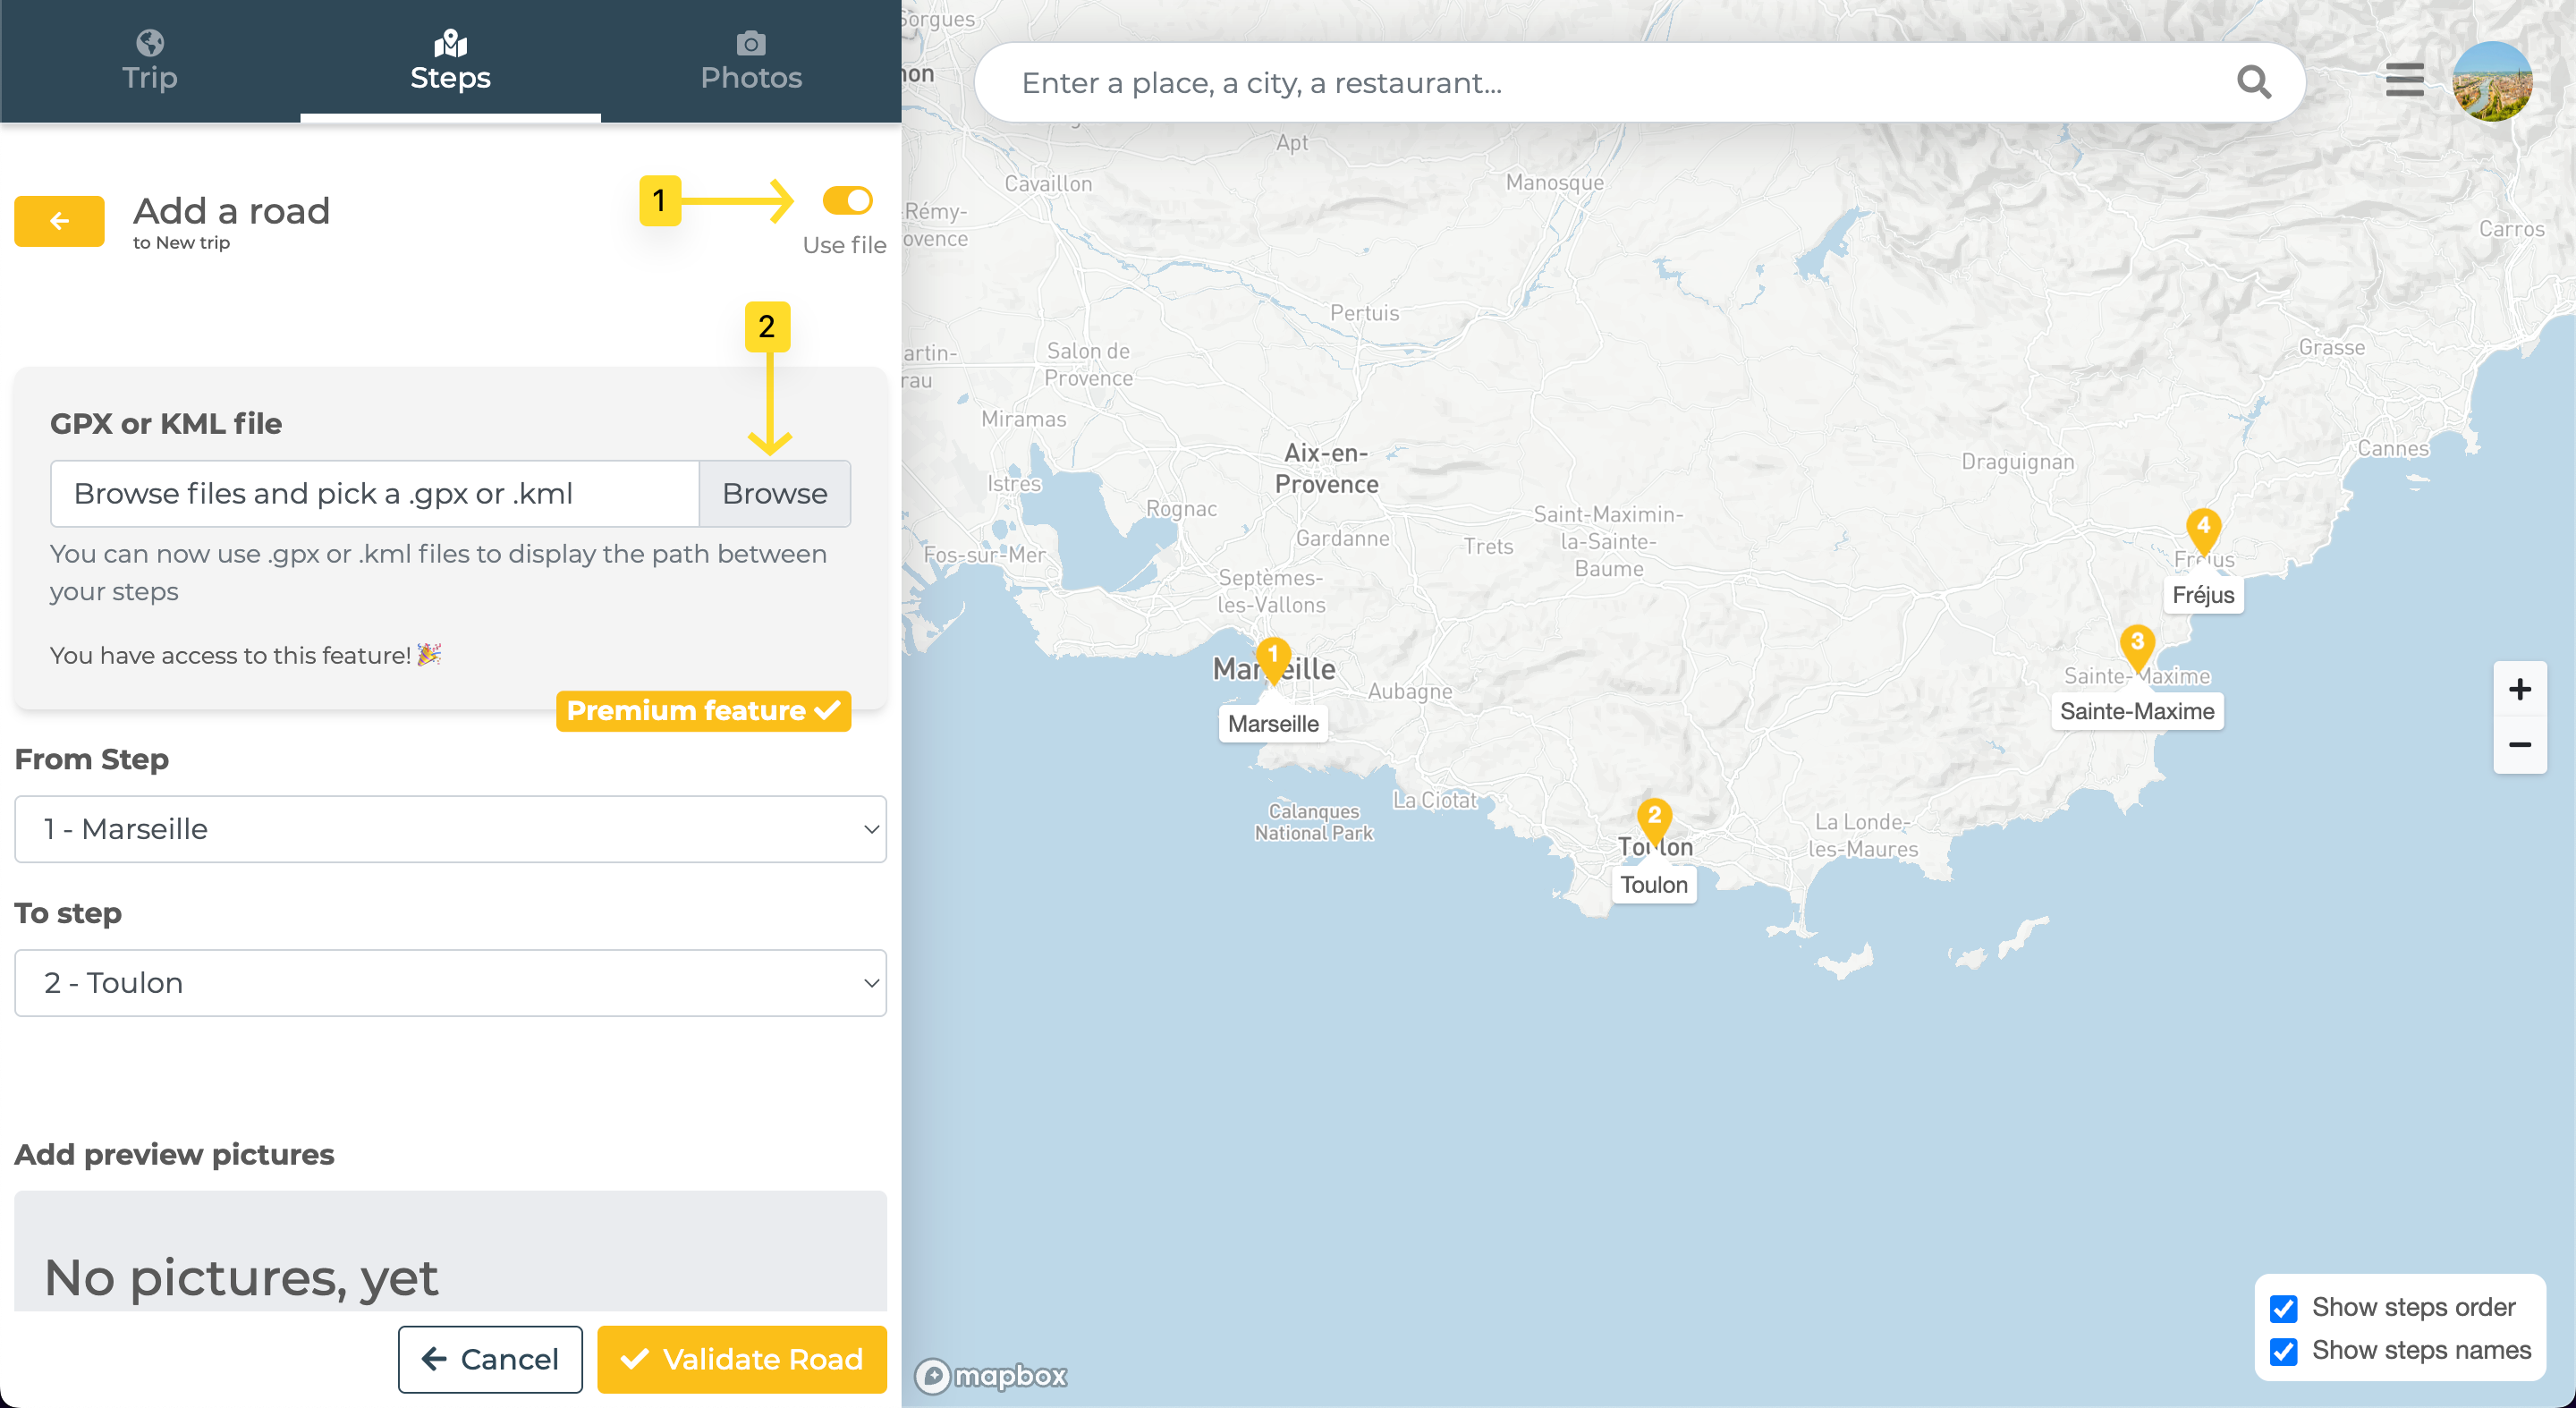The height and width of the screenshot is (1408, 2576).
Task: Toggle the Use file switch
Action: tap(847, 201)
